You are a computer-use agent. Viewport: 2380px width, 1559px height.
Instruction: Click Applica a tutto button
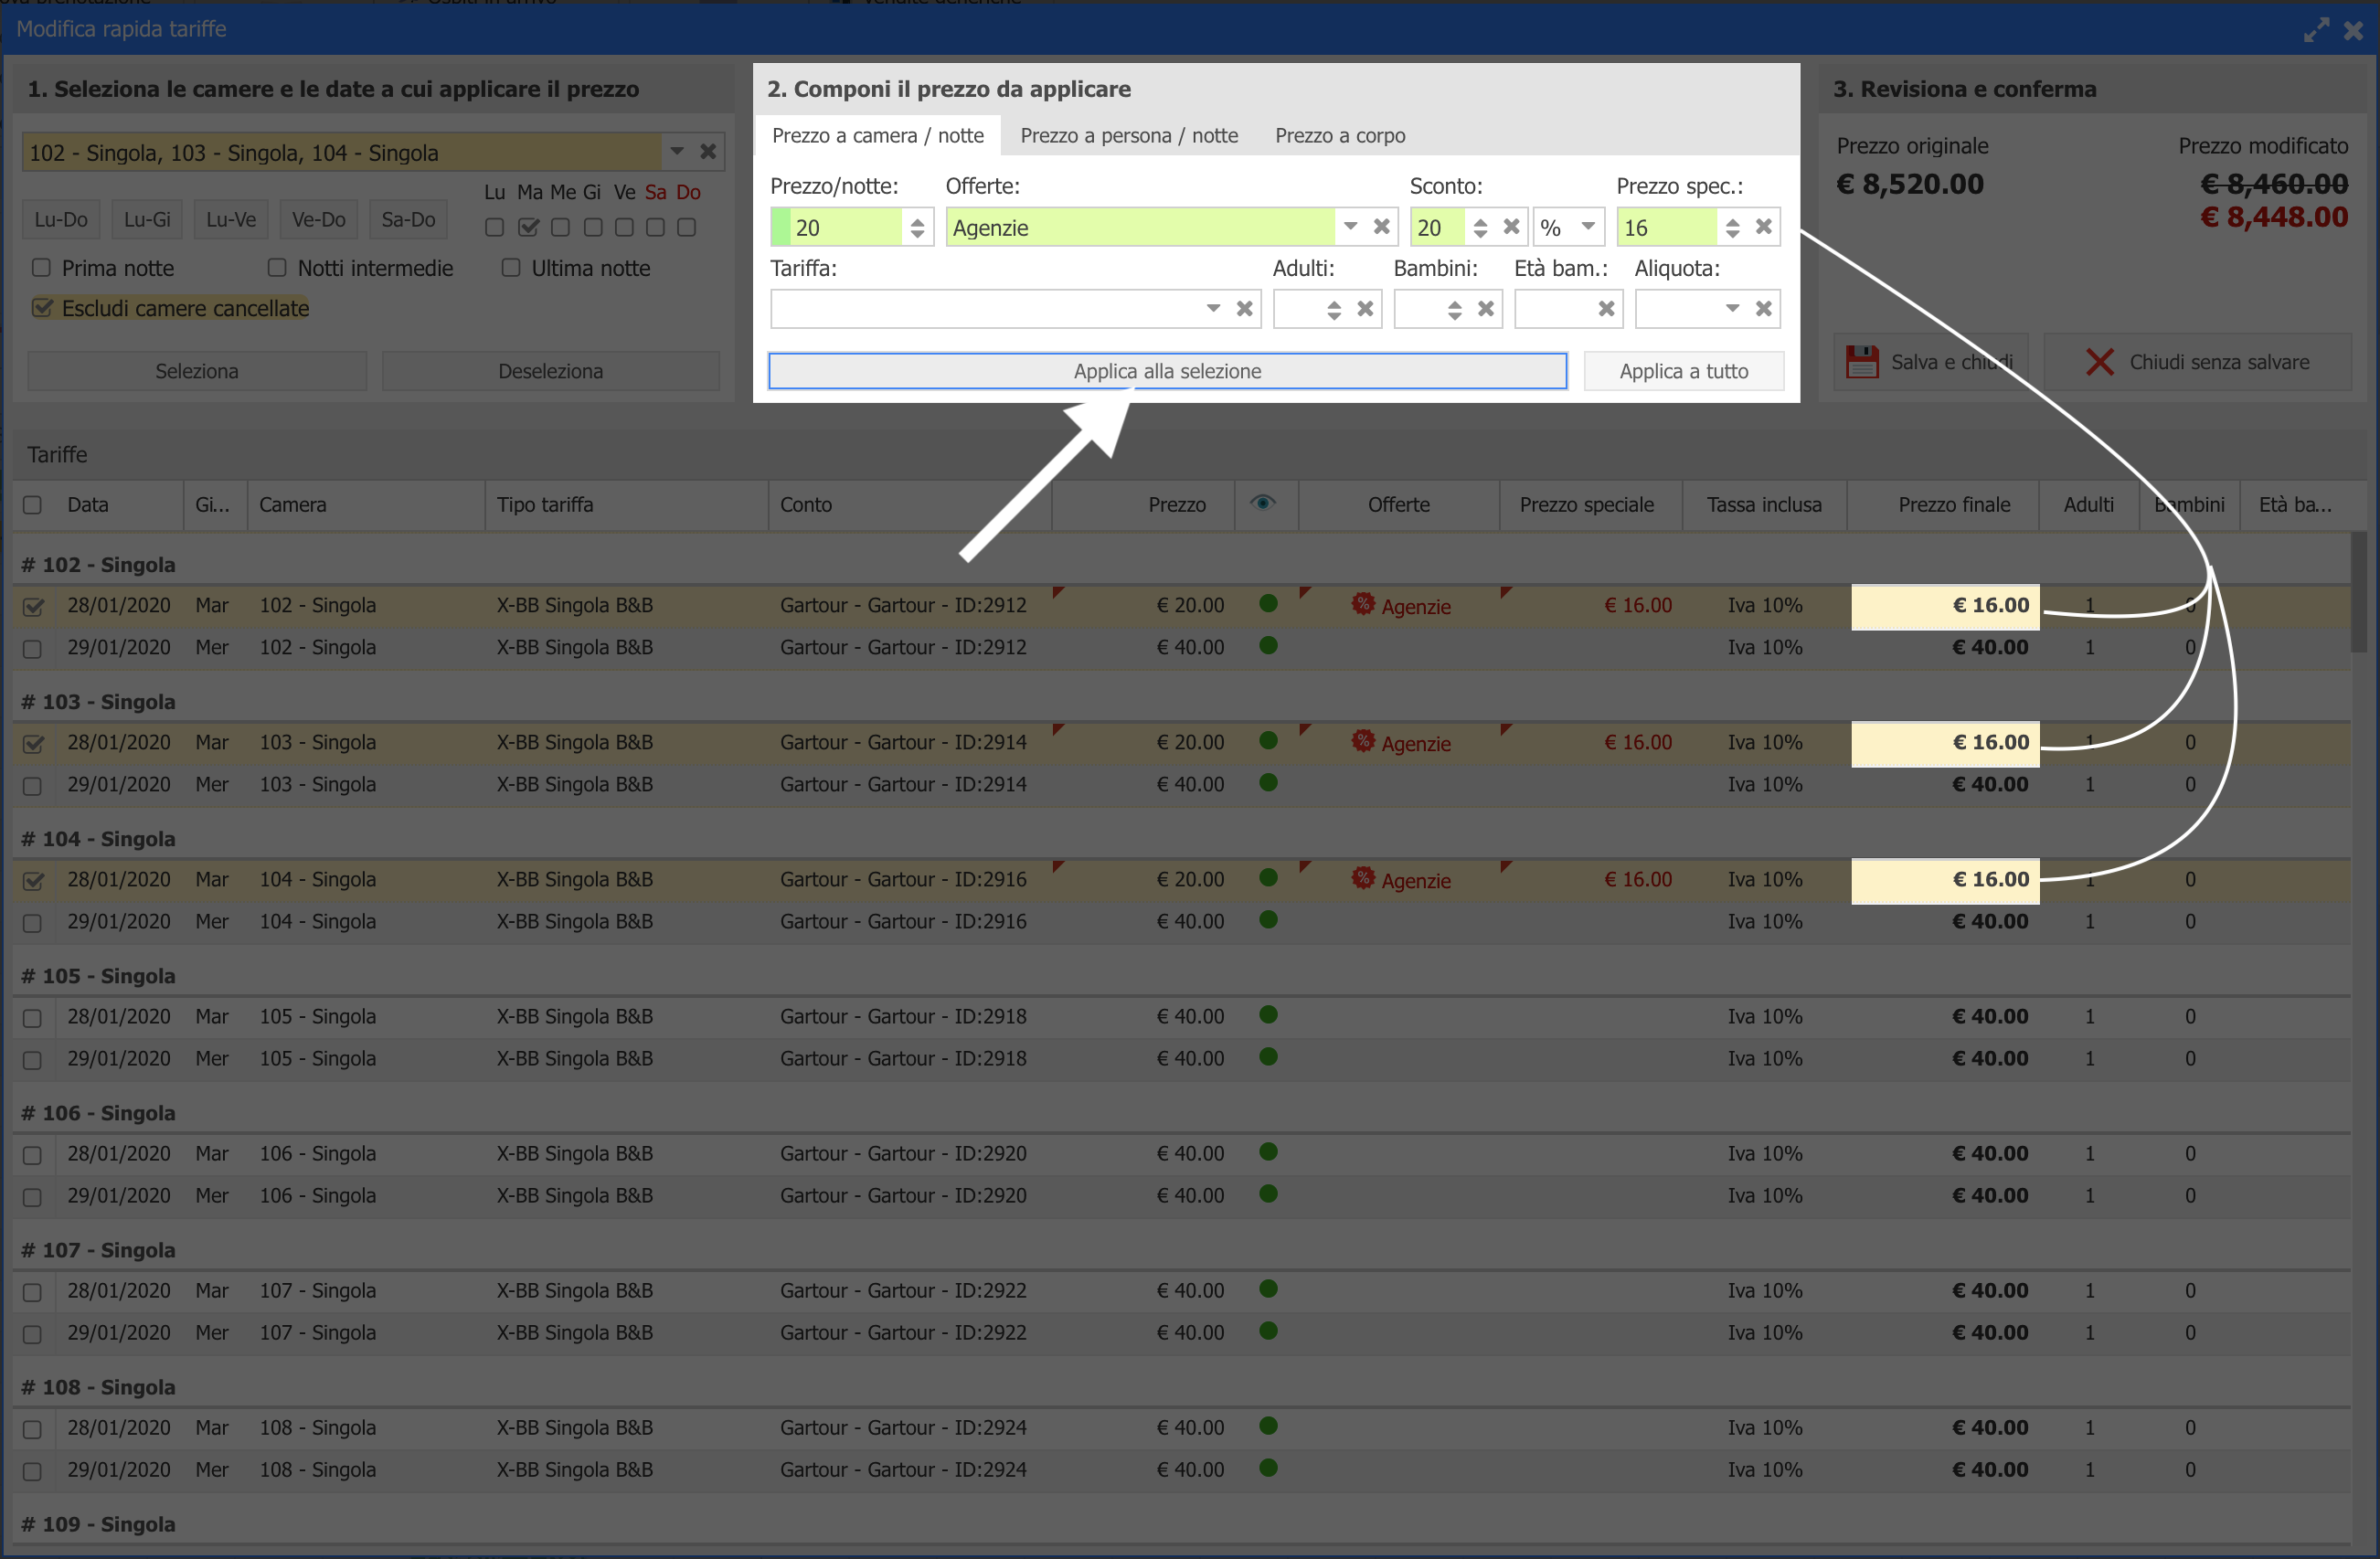pyautogui.click(x=1684, y=371)
